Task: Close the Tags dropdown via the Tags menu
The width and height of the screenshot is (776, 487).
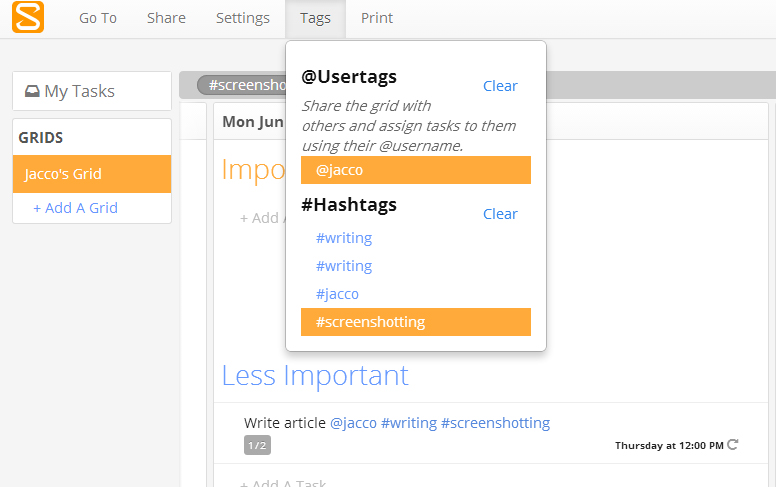Action: [x=315, y=18]
